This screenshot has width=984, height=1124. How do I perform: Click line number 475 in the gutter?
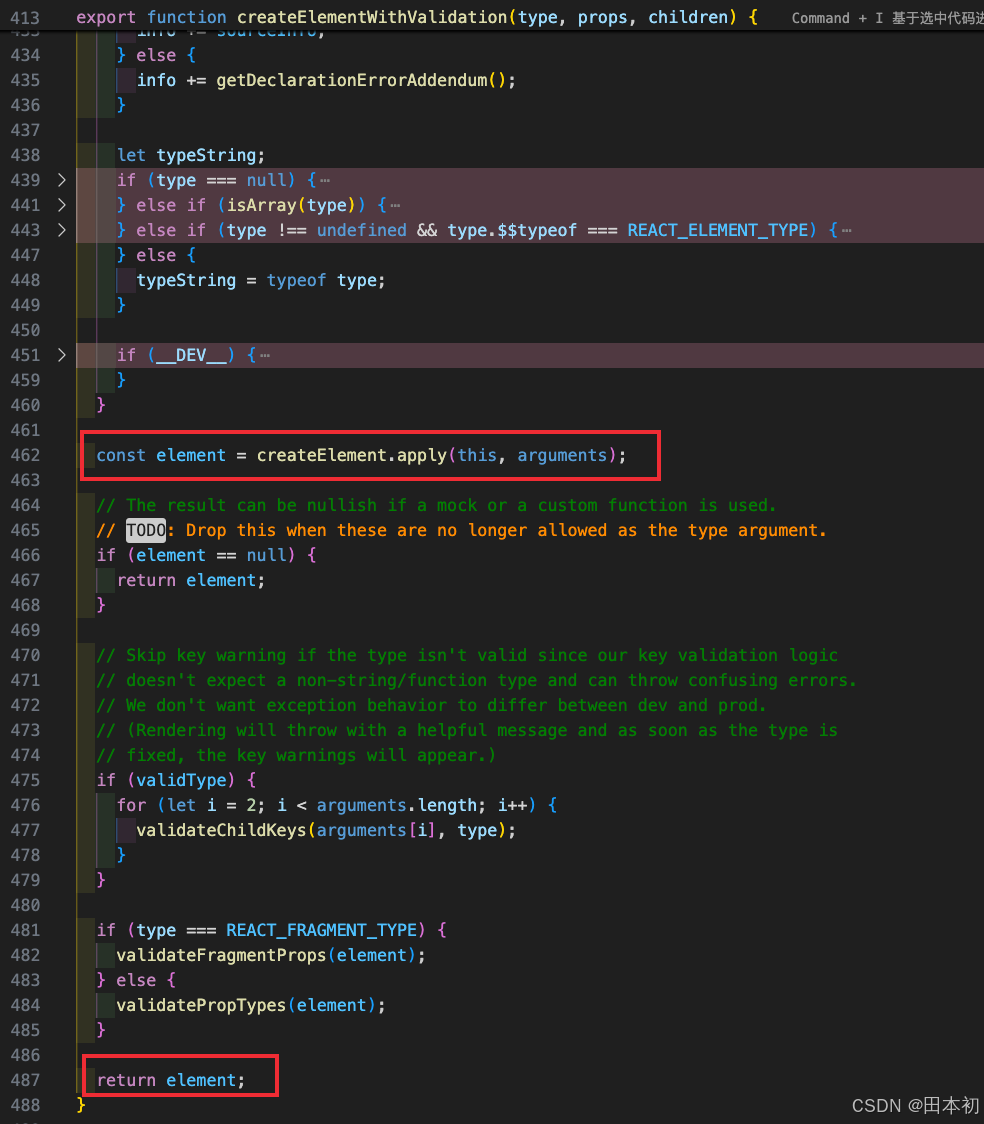25,780
